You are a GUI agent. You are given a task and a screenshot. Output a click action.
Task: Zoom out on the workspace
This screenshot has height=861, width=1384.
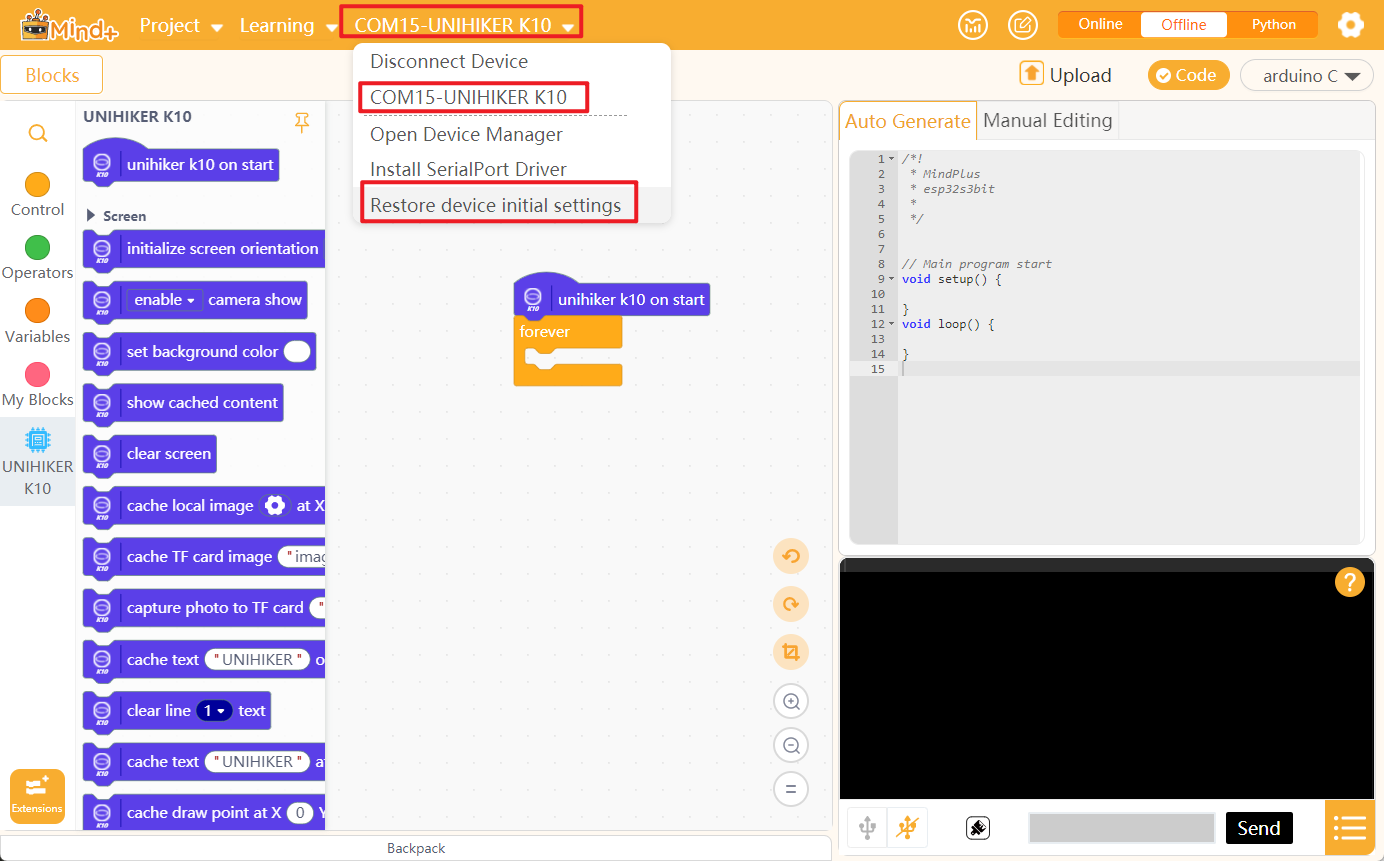[x=791, y=745]
